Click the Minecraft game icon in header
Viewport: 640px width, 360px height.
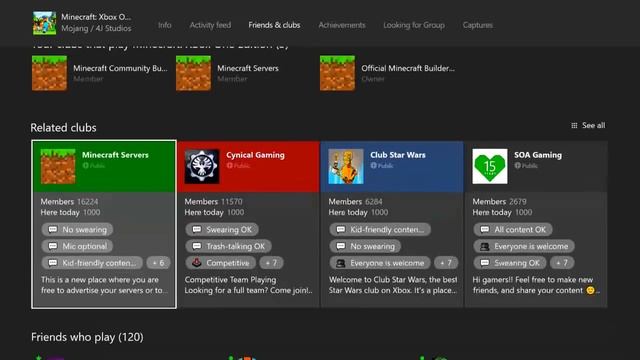[x=44, y=23]
